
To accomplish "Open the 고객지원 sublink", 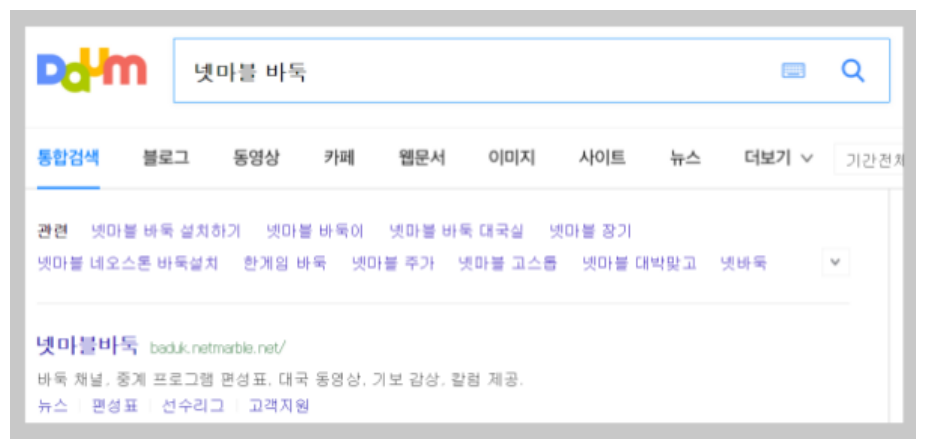I will (279, 406).
